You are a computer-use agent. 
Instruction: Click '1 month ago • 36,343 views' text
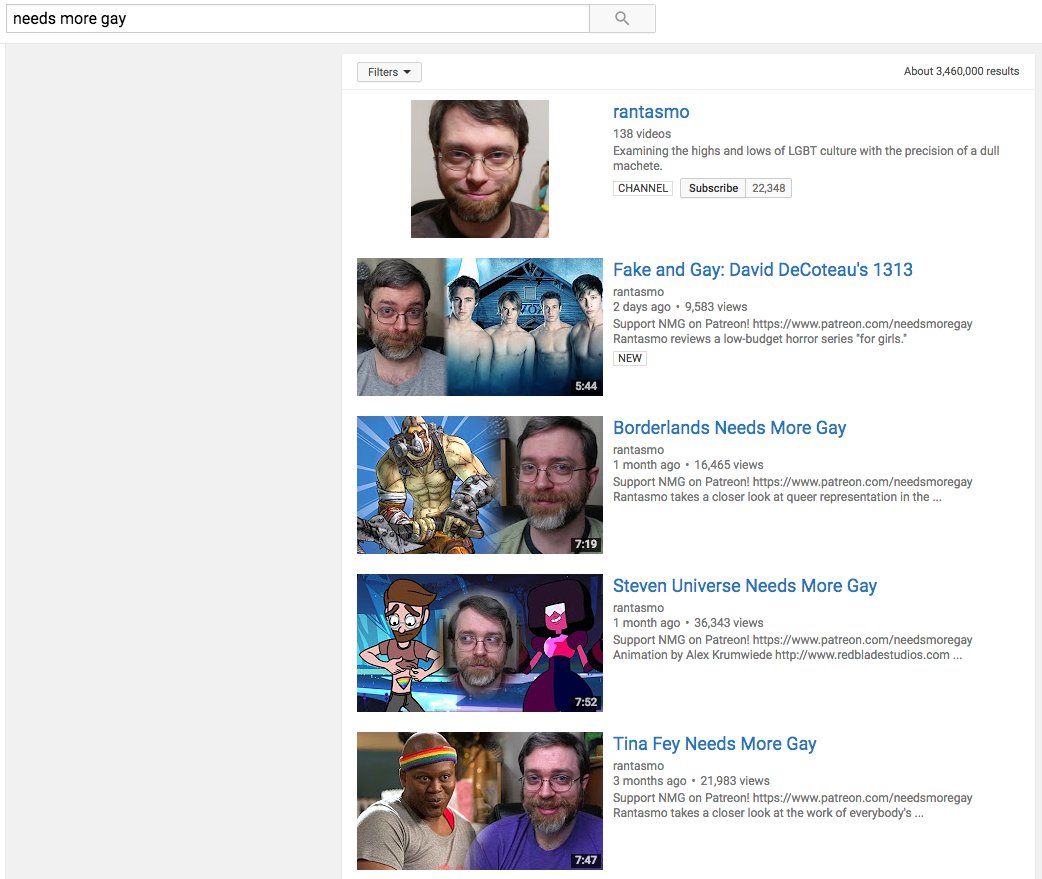(x=688, y=623)
